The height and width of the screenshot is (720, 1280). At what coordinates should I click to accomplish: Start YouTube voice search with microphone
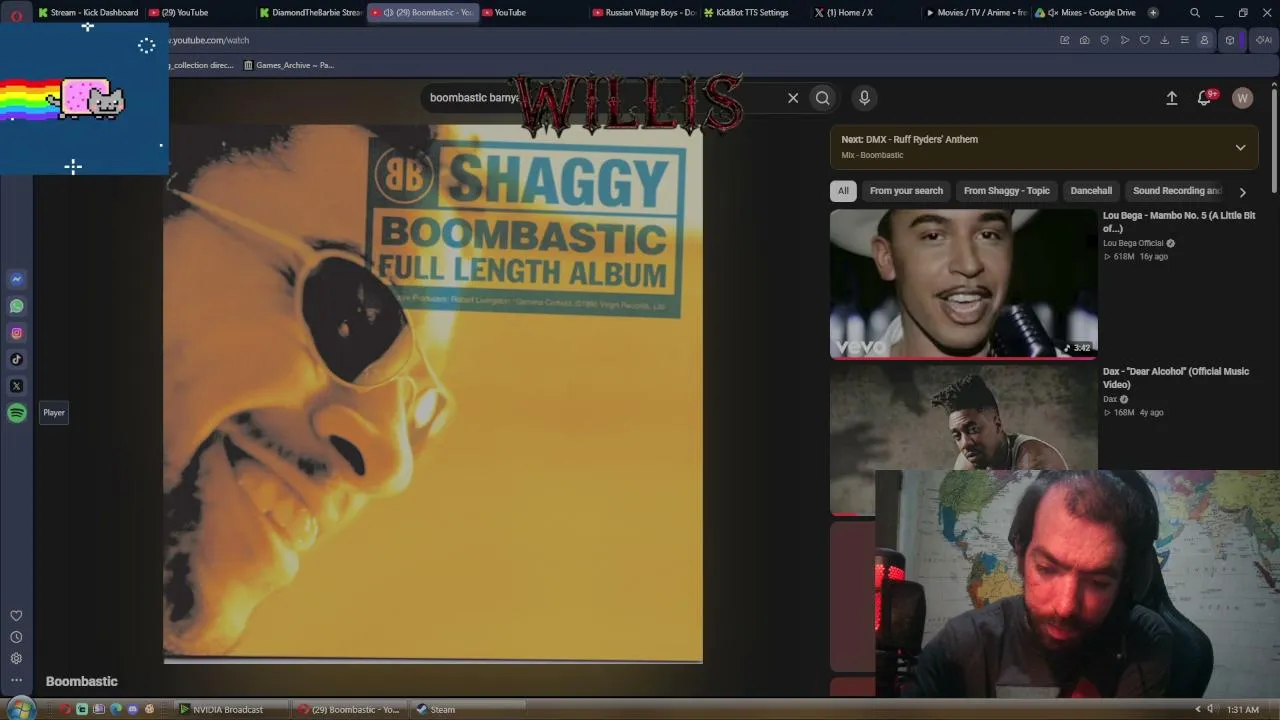[x=864, y=98]
